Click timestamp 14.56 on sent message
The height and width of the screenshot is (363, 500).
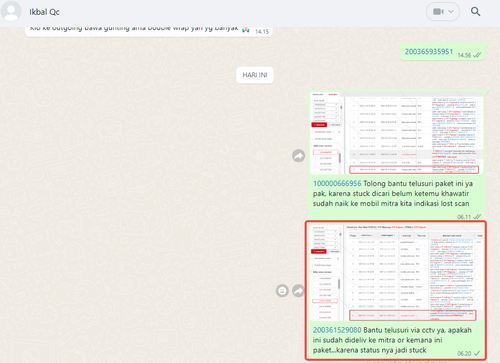(464, 55)
